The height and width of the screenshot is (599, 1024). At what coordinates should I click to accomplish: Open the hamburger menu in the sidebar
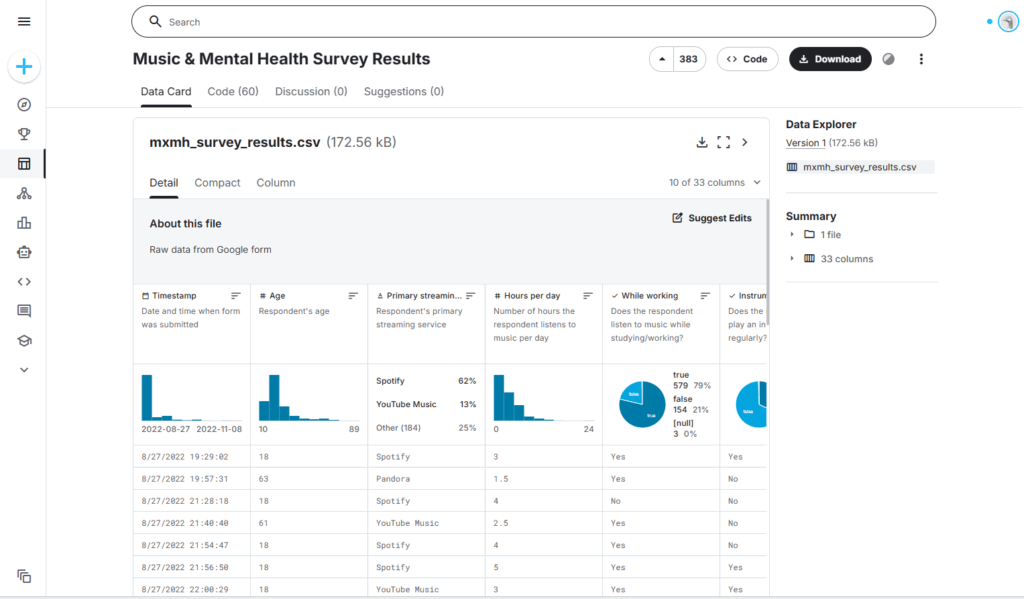[x=24, y=21]
